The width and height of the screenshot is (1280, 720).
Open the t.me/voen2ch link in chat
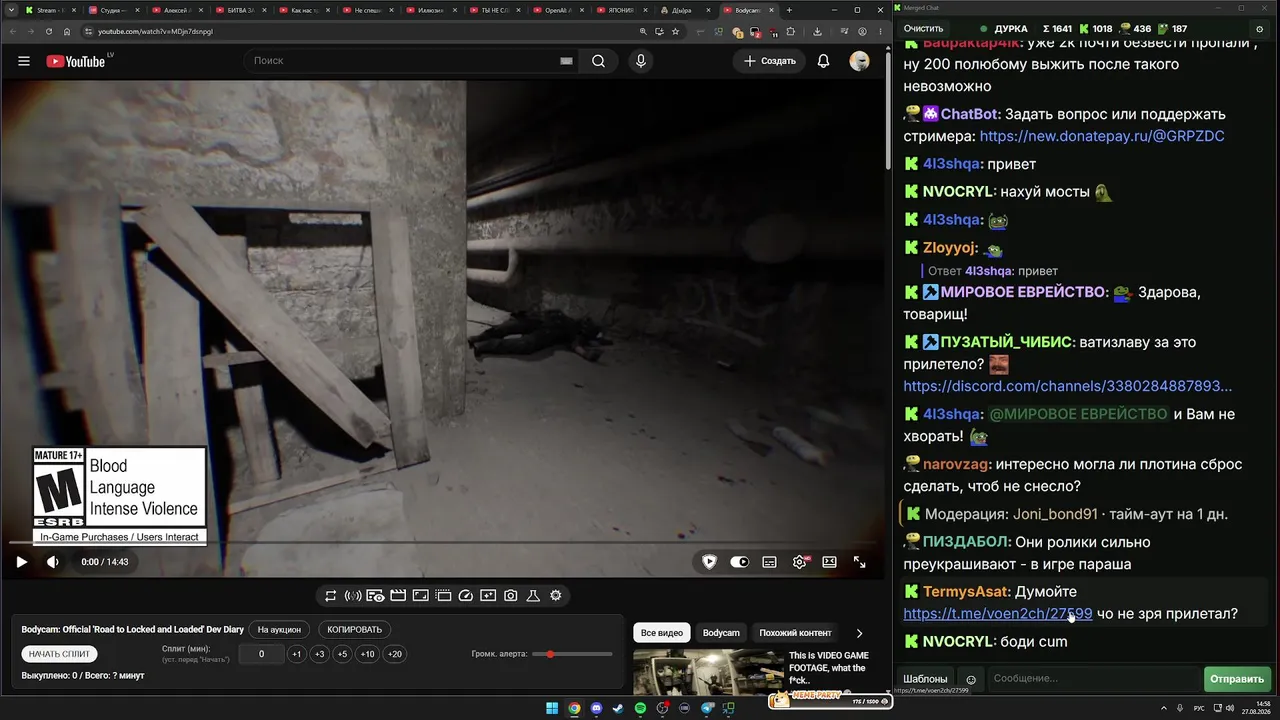[998, 614]
